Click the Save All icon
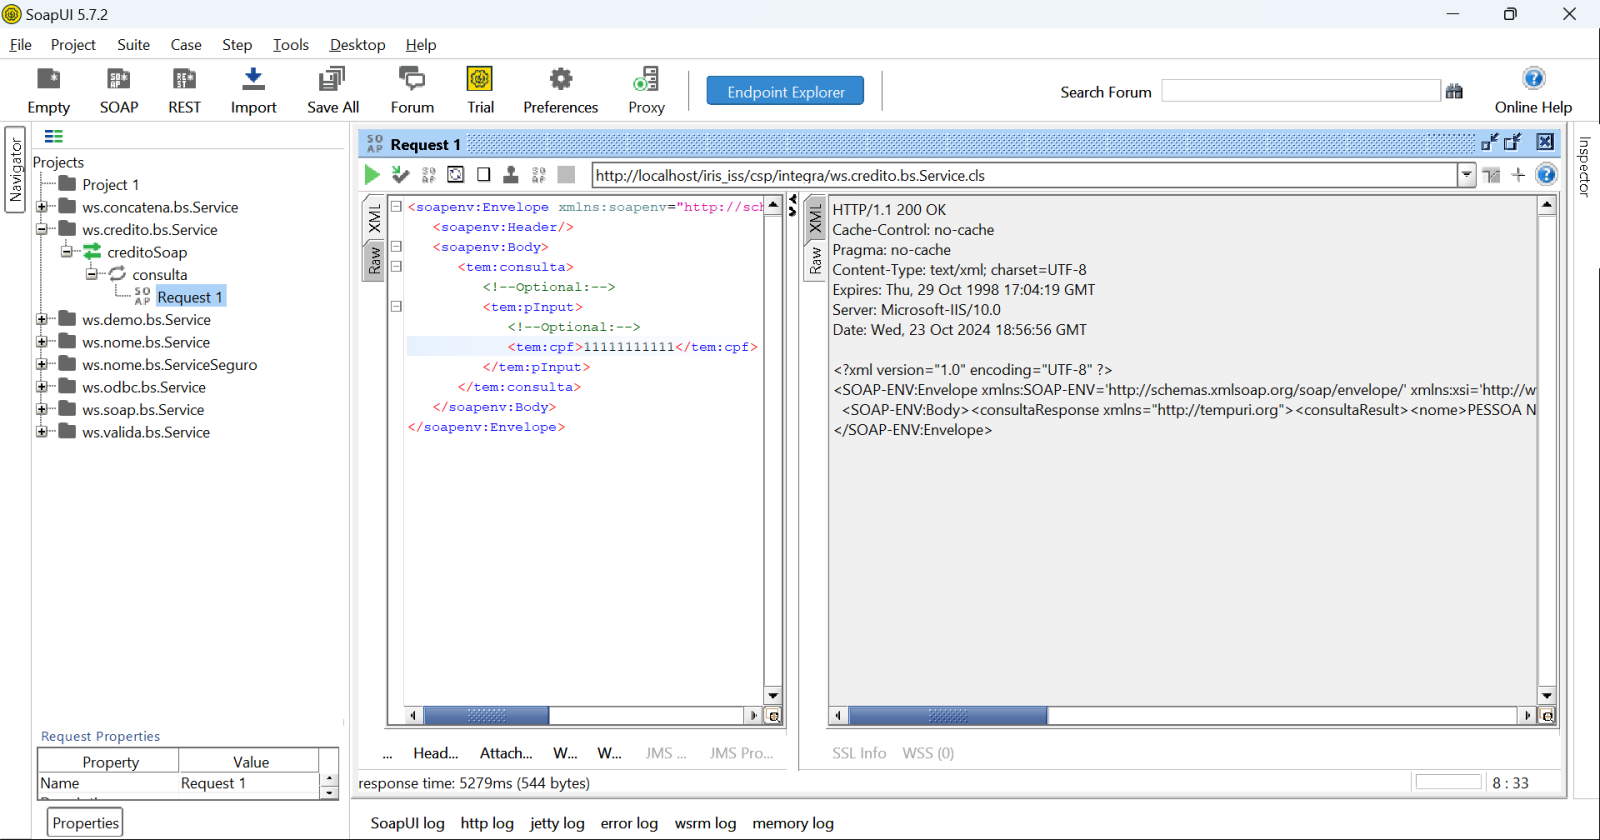1600x840 pixels. point(332,79)
